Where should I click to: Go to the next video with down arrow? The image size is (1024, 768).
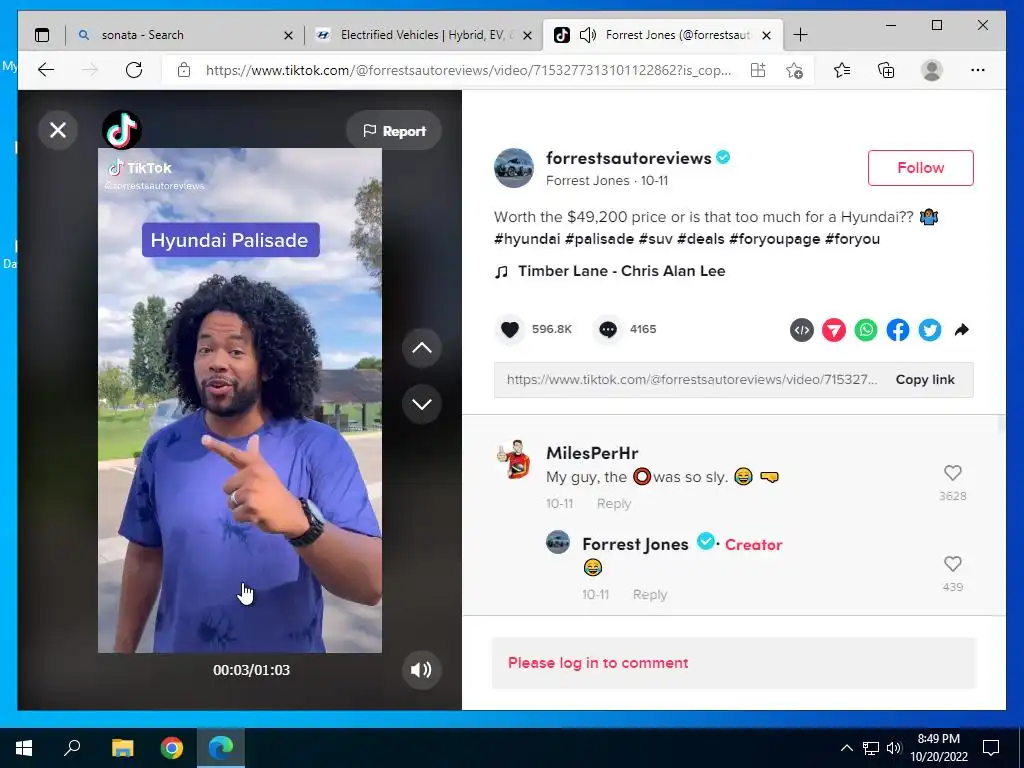click(x=422, y=404)
